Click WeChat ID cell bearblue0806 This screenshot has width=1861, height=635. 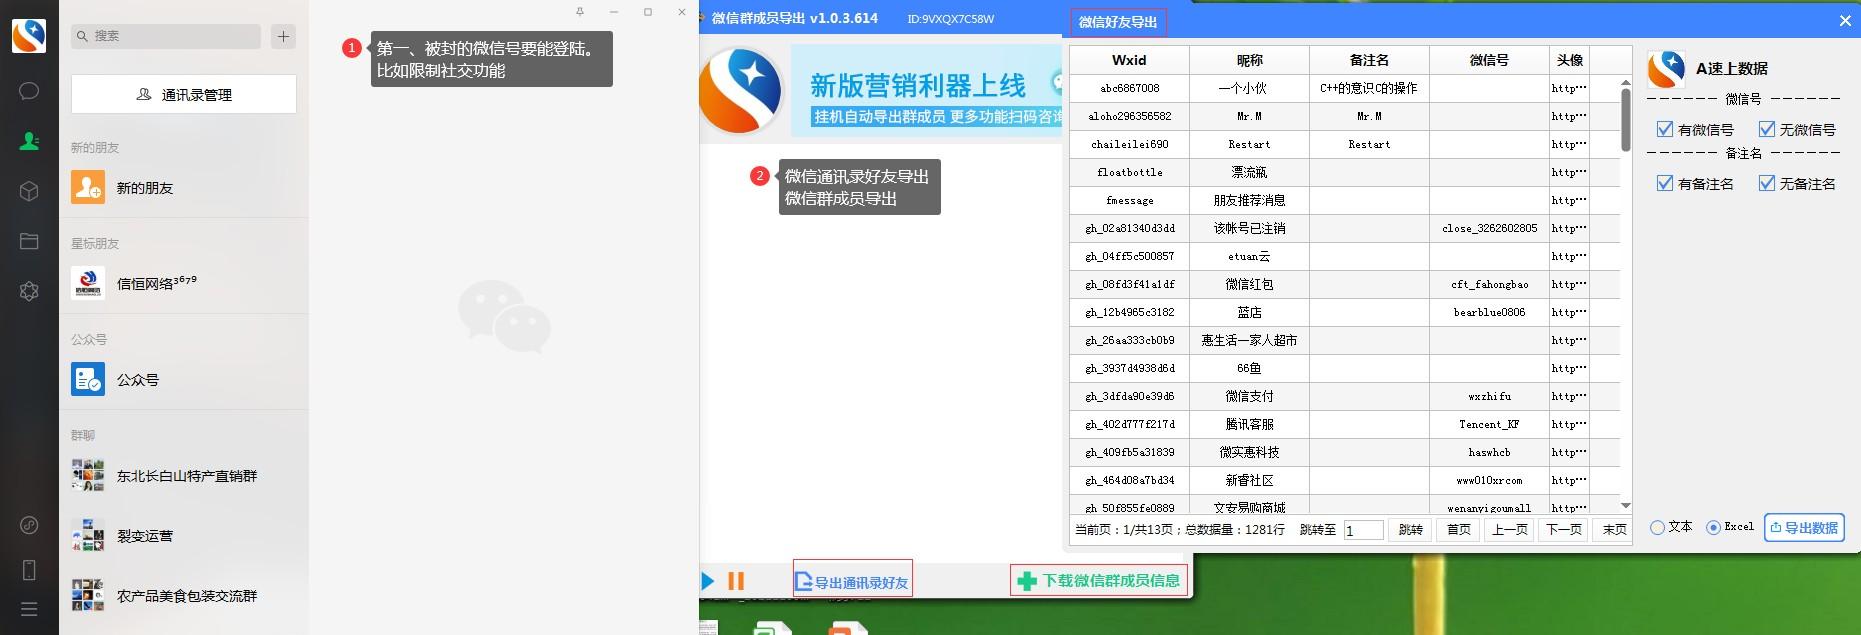(x=1489, y=312)
